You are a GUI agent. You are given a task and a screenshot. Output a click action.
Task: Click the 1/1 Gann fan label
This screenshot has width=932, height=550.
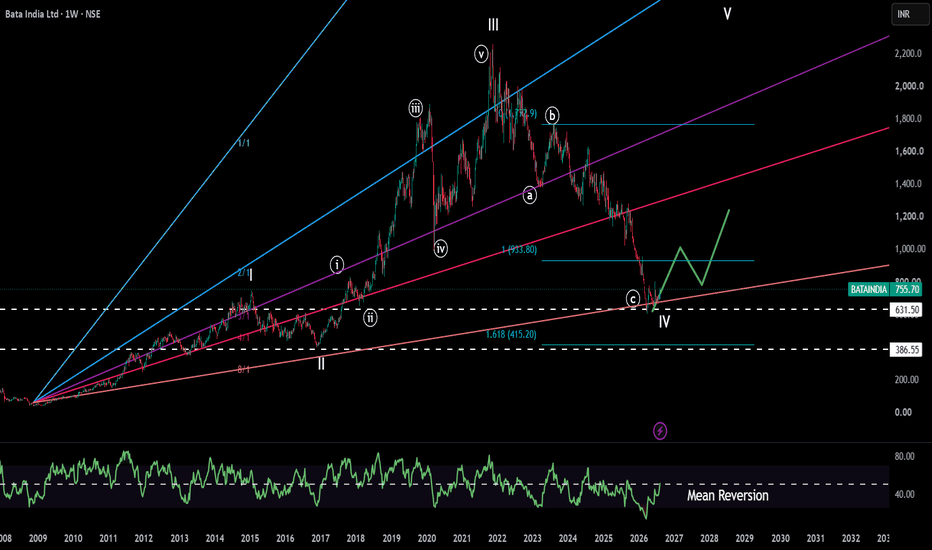(244, 143)
